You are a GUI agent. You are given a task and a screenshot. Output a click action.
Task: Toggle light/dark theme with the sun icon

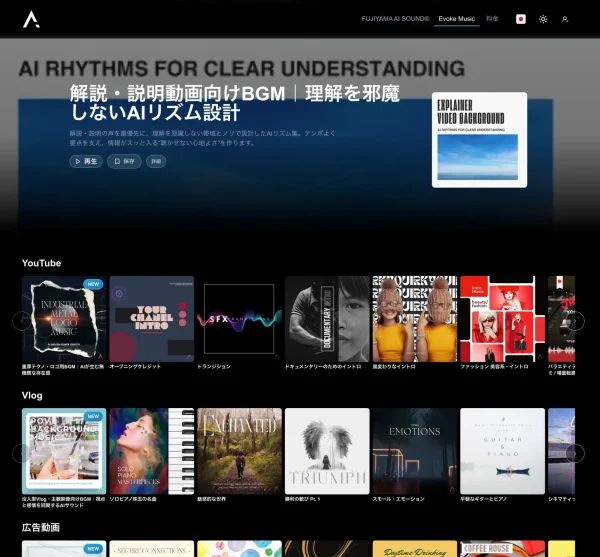click(543, 19)
